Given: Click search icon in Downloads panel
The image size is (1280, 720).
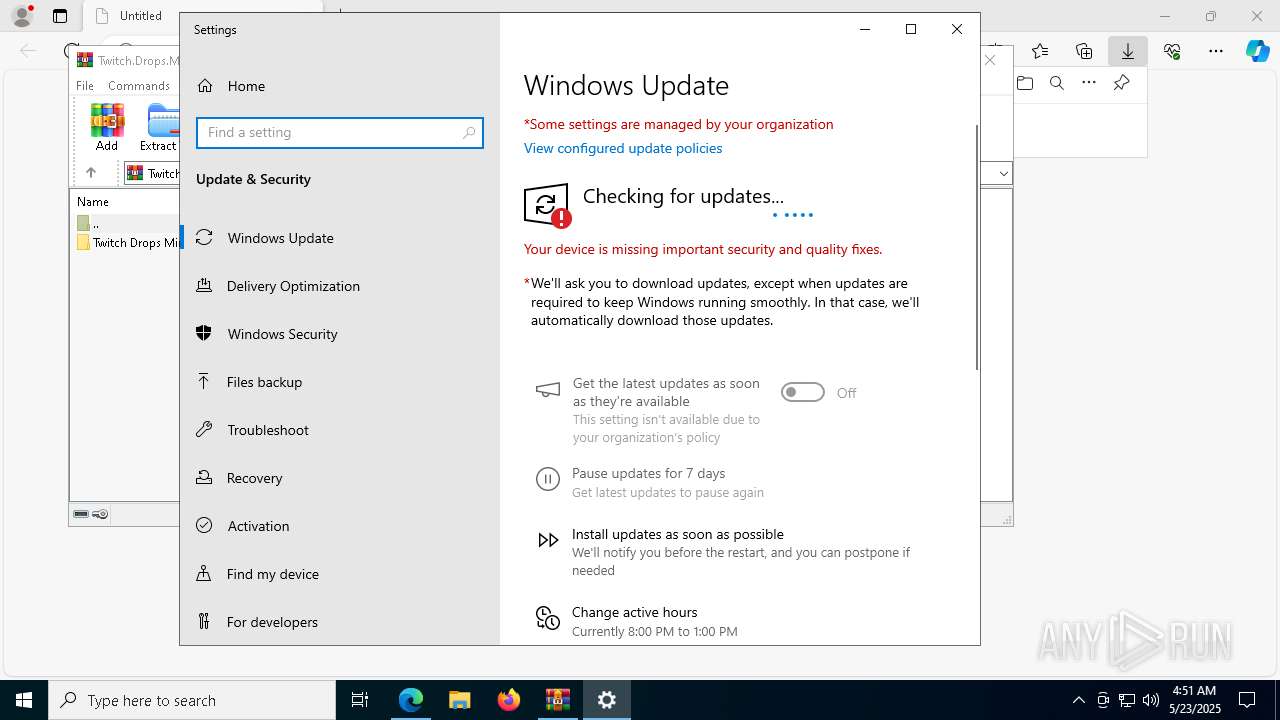Looking at the screenshot, I should pyautogui.click(x=1057, y=83).
